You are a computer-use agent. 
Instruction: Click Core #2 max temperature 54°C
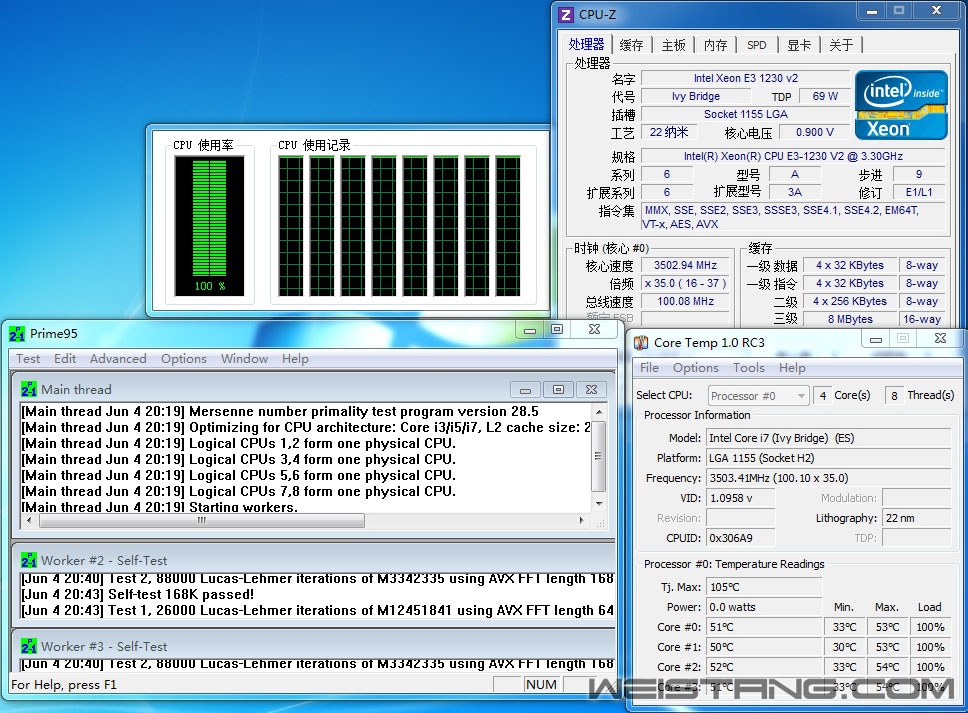887,667
